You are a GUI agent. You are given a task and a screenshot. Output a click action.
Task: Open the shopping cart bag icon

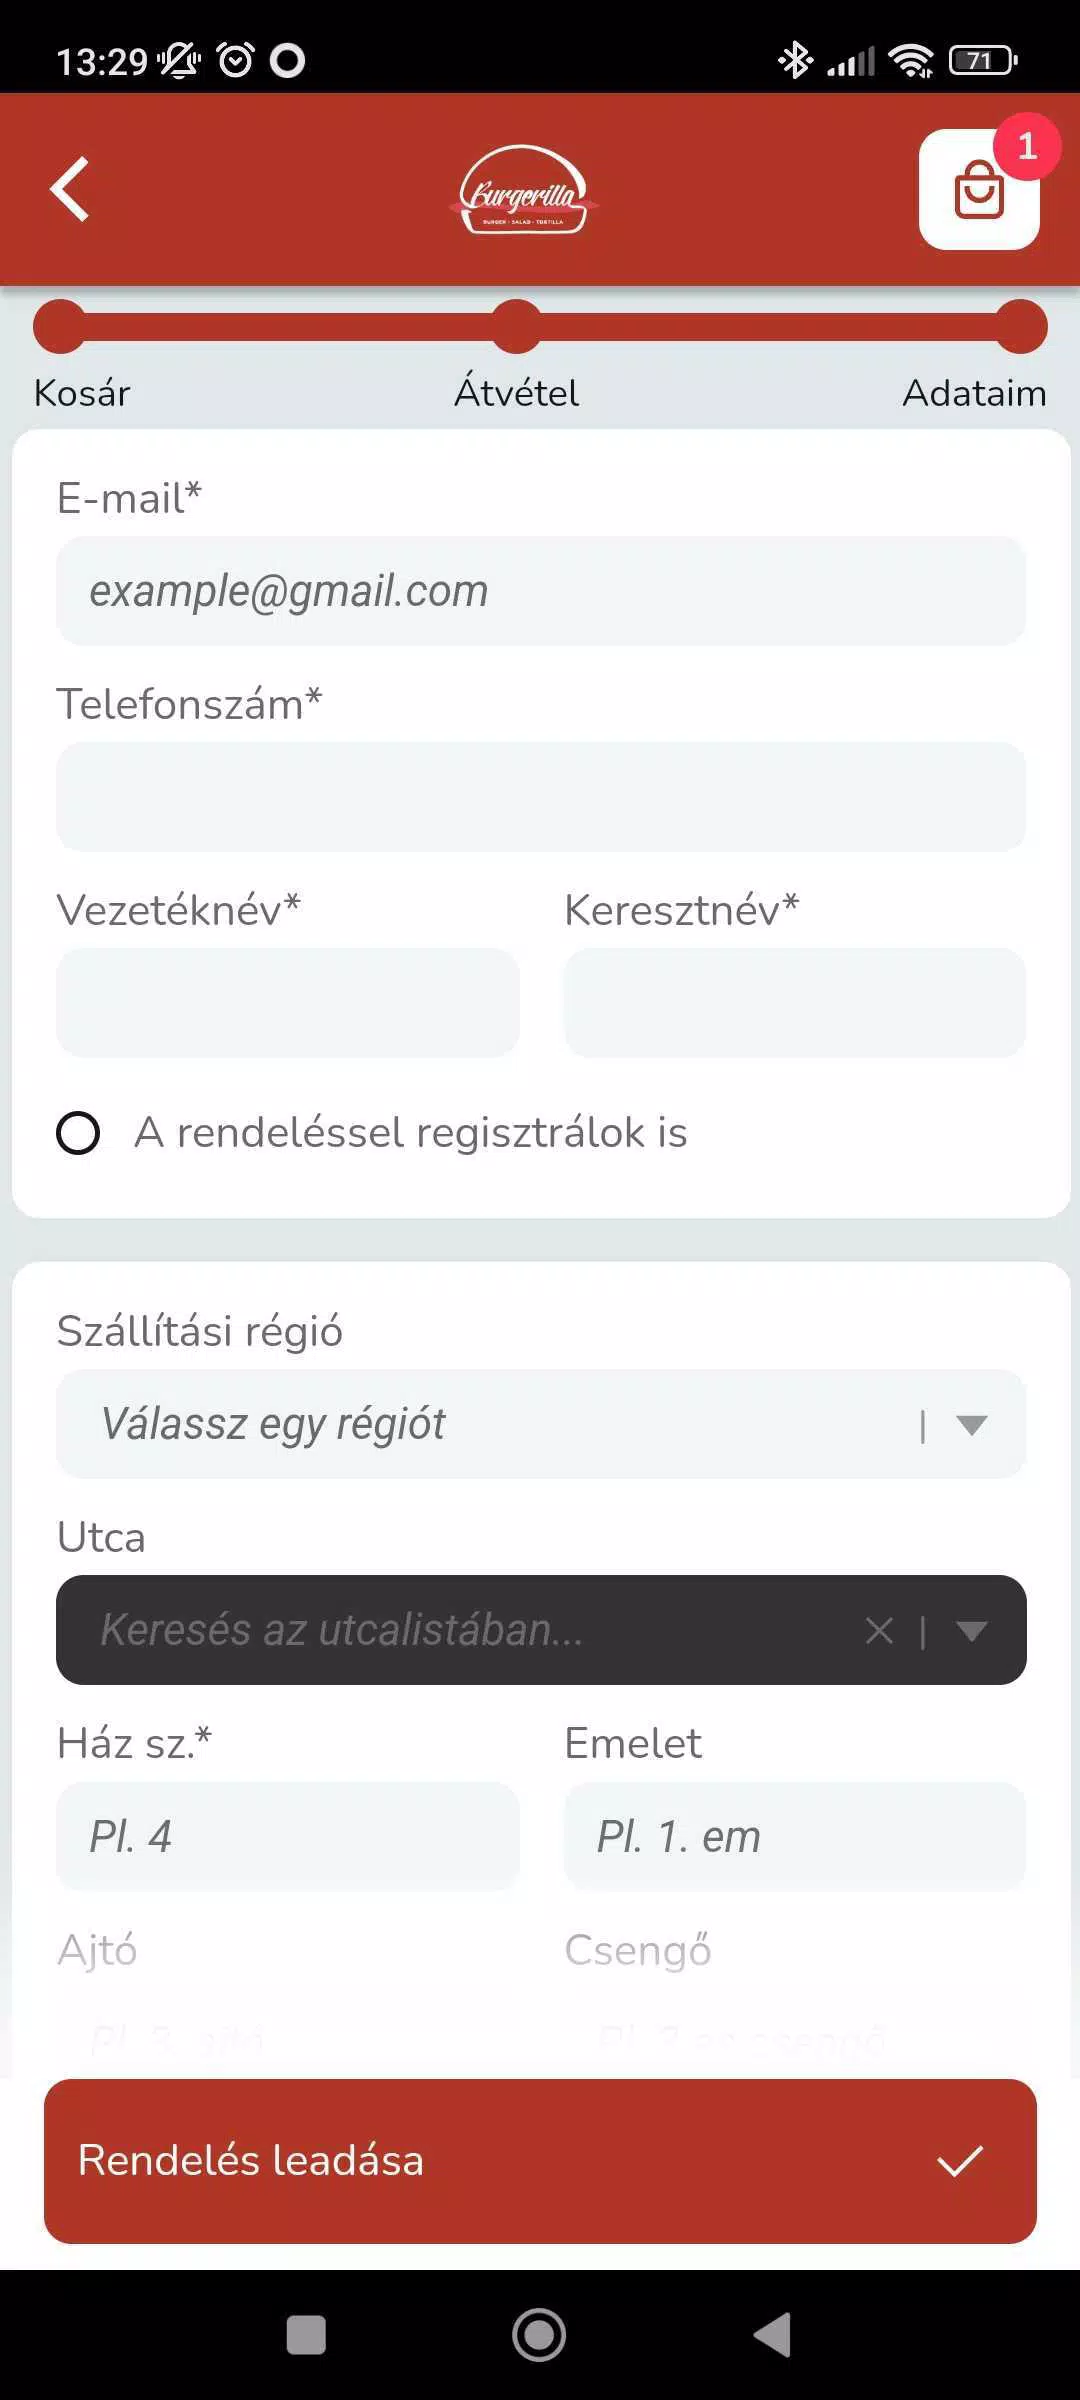click(979, 189)
